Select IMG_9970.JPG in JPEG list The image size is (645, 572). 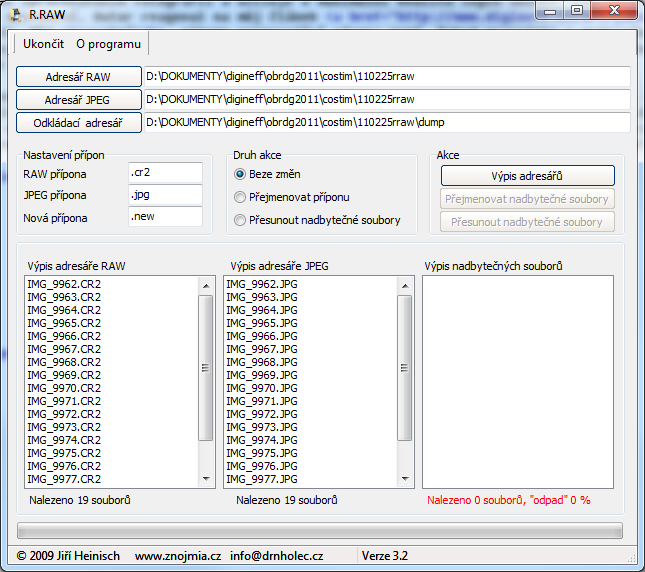click(x=262, y=388)
